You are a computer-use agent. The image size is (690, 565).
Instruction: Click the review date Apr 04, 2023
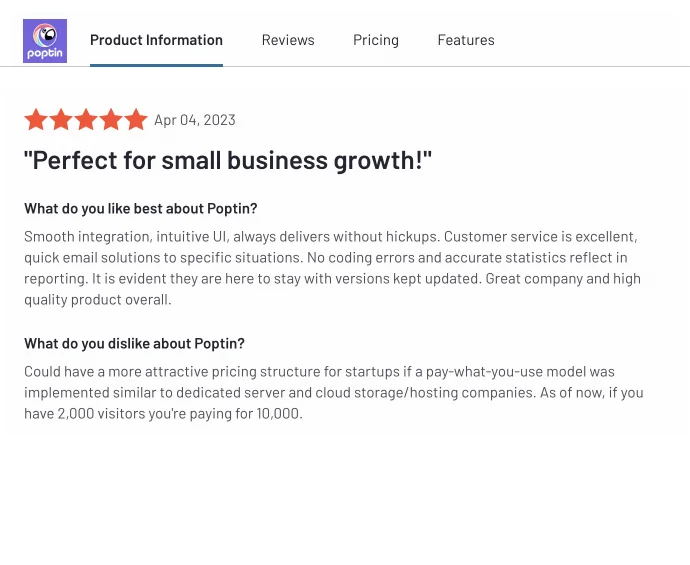195,120
